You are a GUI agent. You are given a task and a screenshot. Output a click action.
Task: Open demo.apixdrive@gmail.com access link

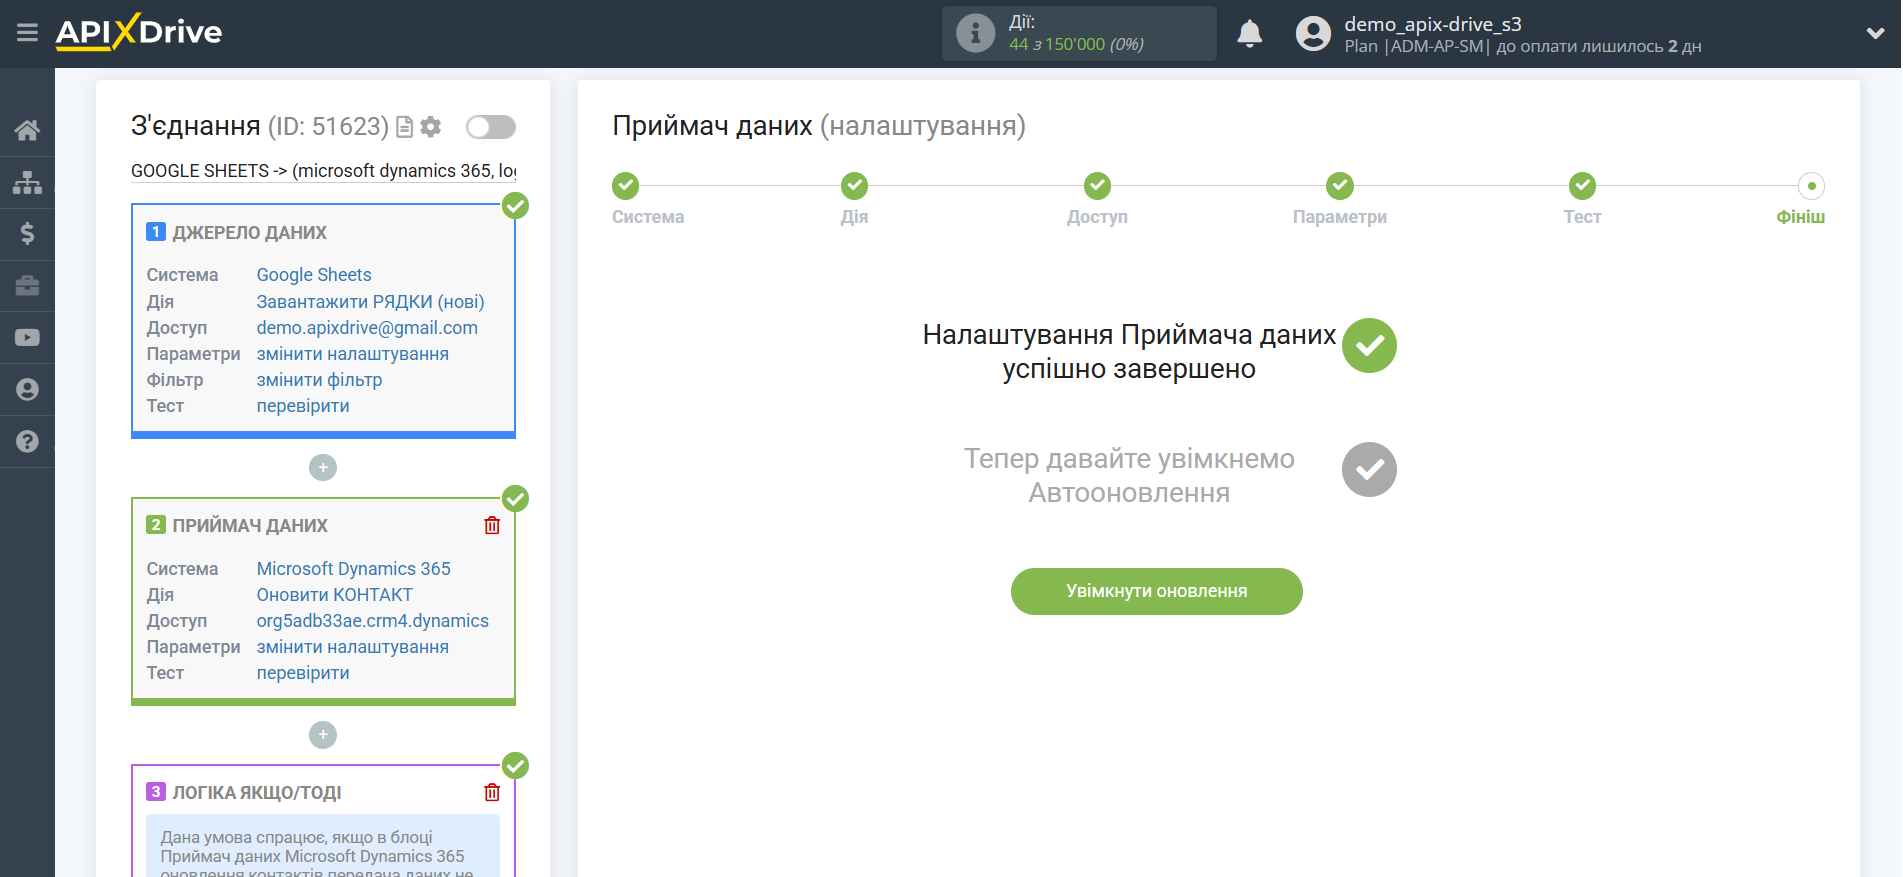click(367, 327)
